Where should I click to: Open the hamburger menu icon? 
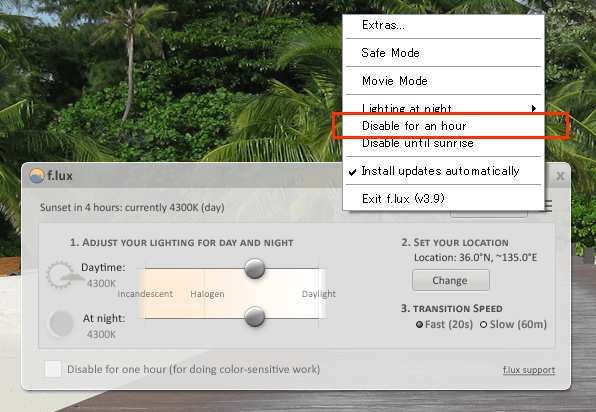[x=548, y=206]
